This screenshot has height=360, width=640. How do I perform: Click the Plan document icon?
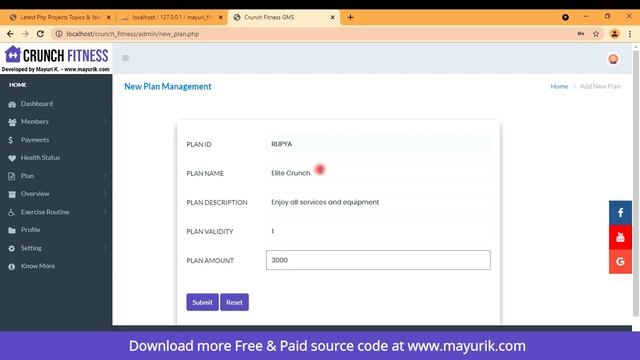(x=11, y=176)
